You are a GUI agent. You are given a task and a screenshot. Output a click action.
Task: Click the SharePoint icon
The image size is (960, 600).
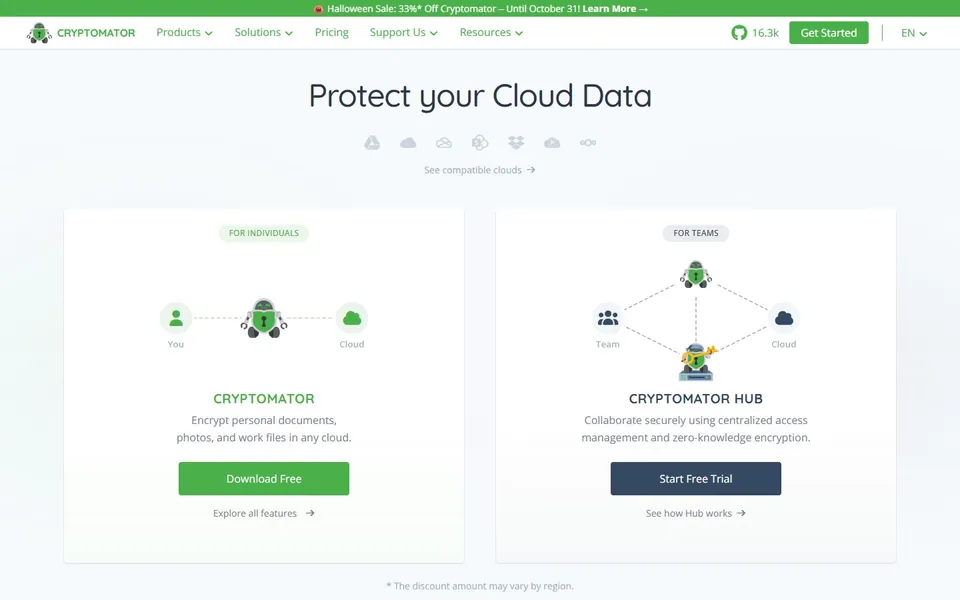pos(480,143)
